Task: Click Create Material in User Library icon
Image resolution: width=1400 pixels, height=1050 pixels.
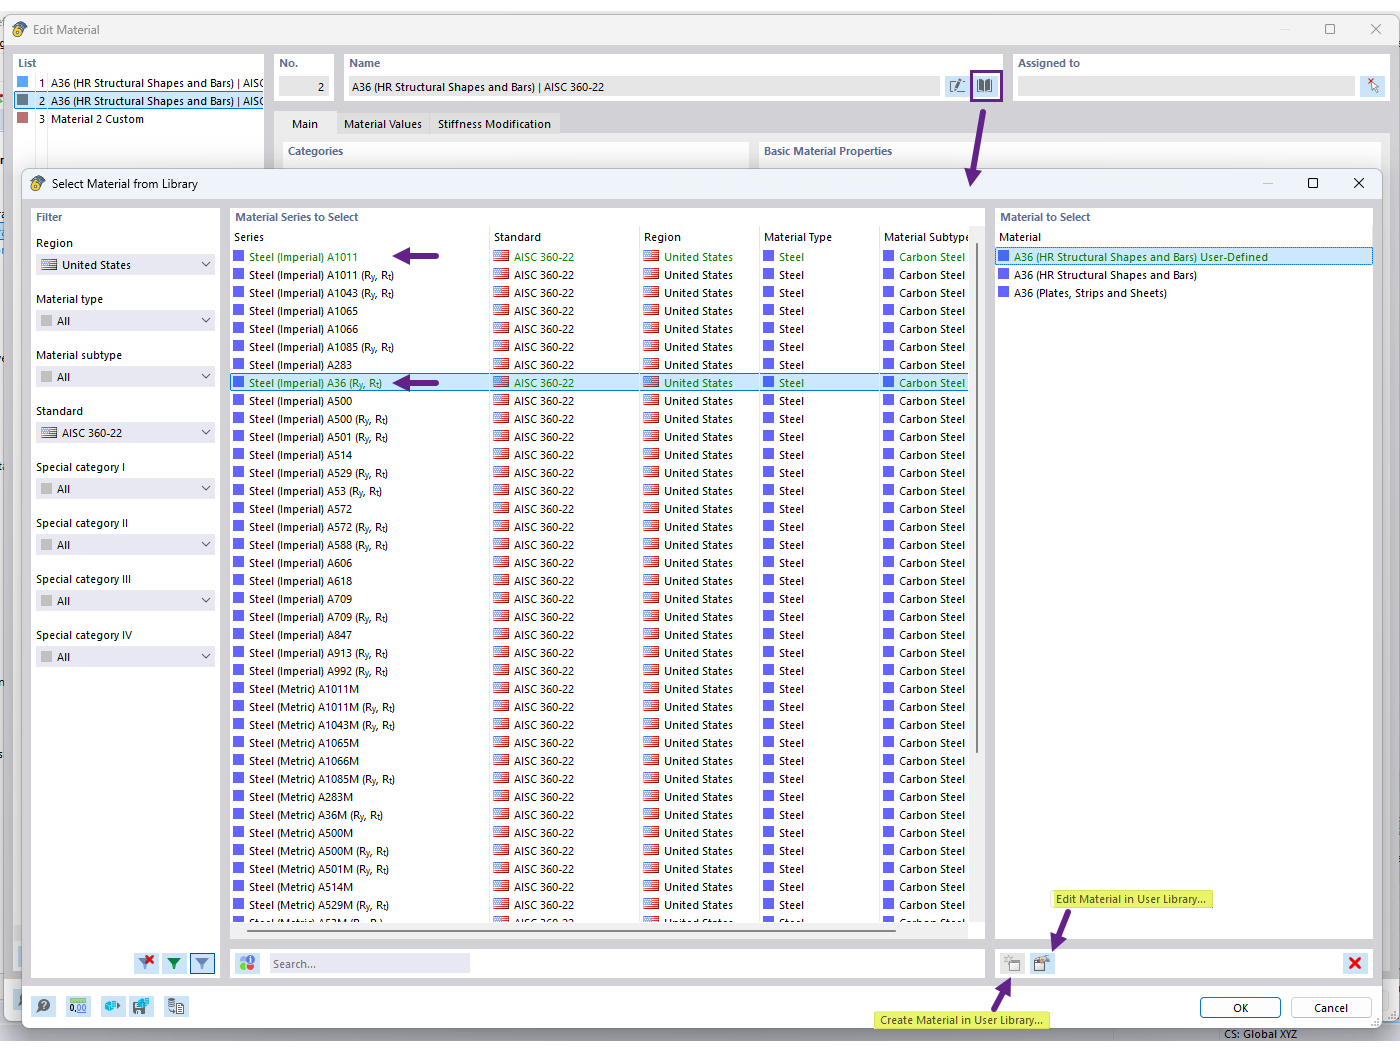Action: point(1011,963)
